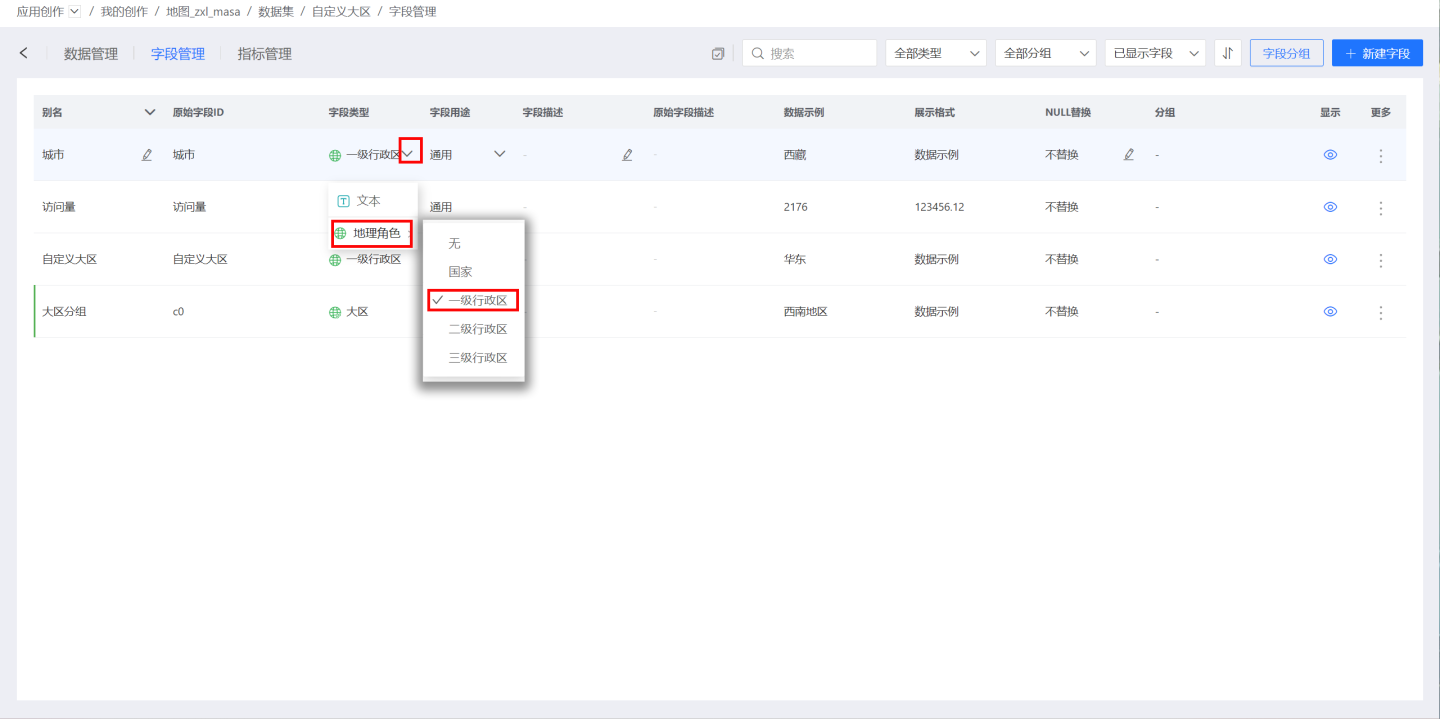Click the batch select icon beside search
Screen dimensions: 1440x720
click(717, 54)
